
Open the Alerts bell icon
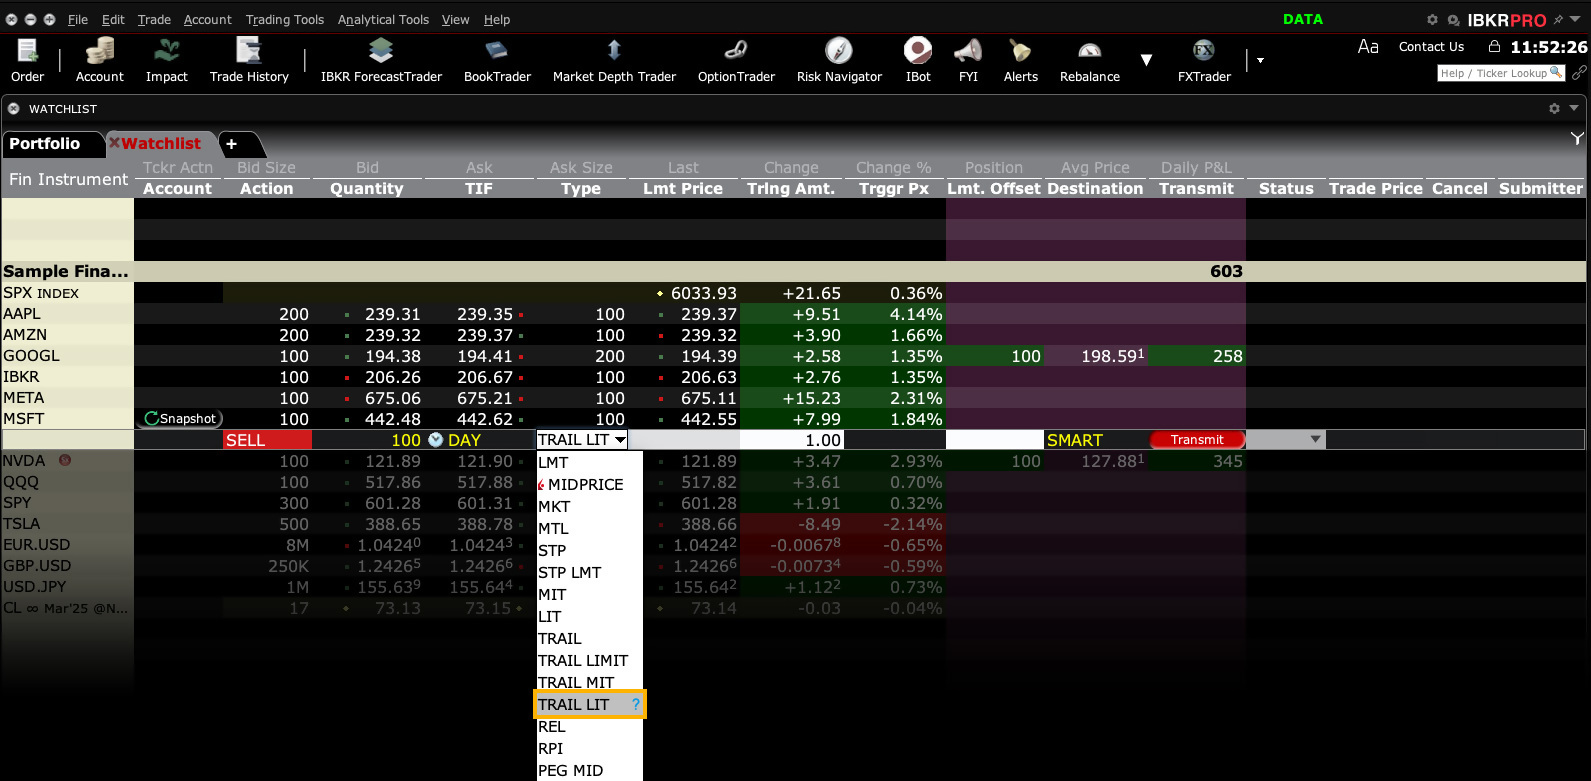1020,60
